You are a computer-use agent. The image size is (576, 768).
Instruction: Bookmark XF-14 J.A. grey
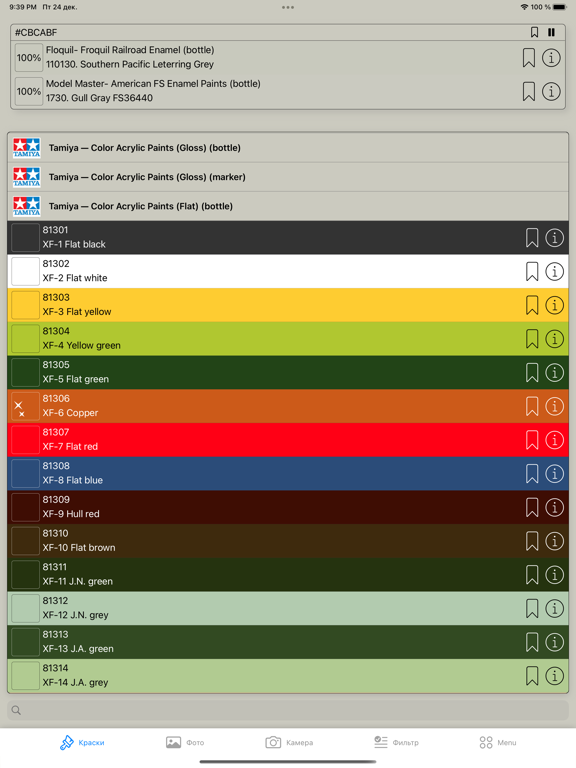click(x=532, y=676)
